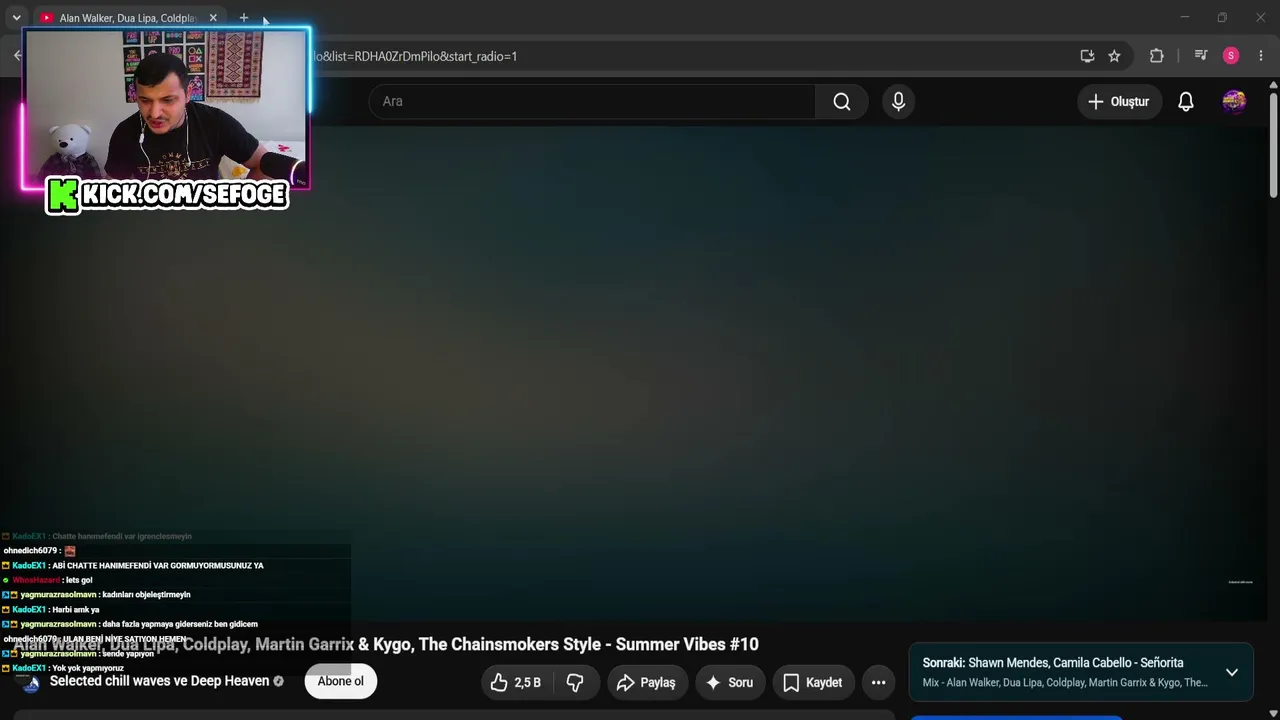Open a new browser tab
Screen dimensions: 1280x720
click(x=243, y=18)
